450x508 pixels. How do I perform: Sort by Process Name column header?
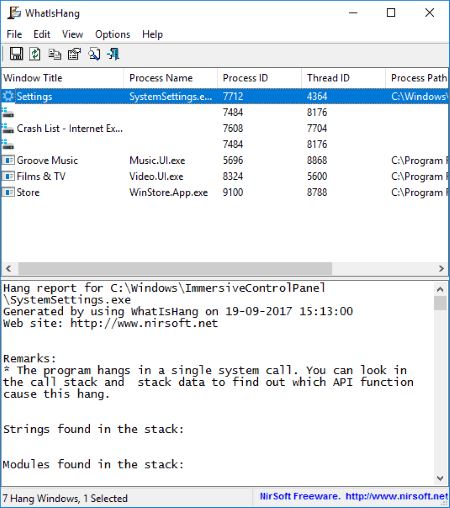point(171,78)
